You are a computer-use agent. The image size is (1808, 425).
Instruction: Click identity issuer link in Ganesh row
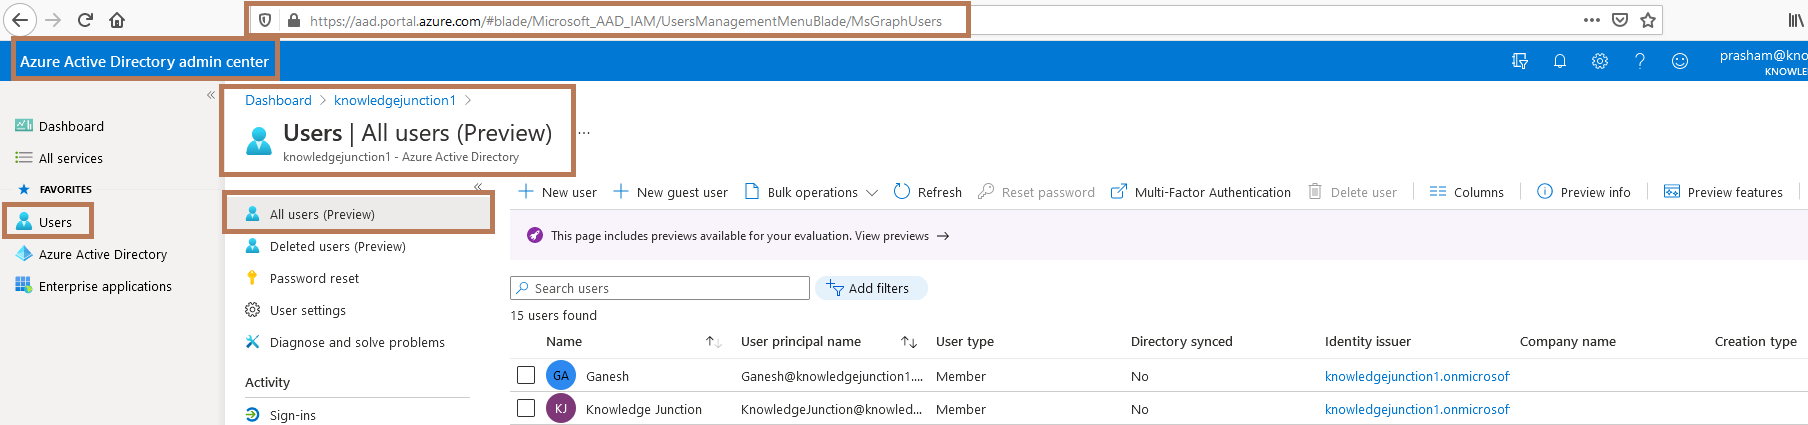pyautogui.click(x=1417, y=376)
